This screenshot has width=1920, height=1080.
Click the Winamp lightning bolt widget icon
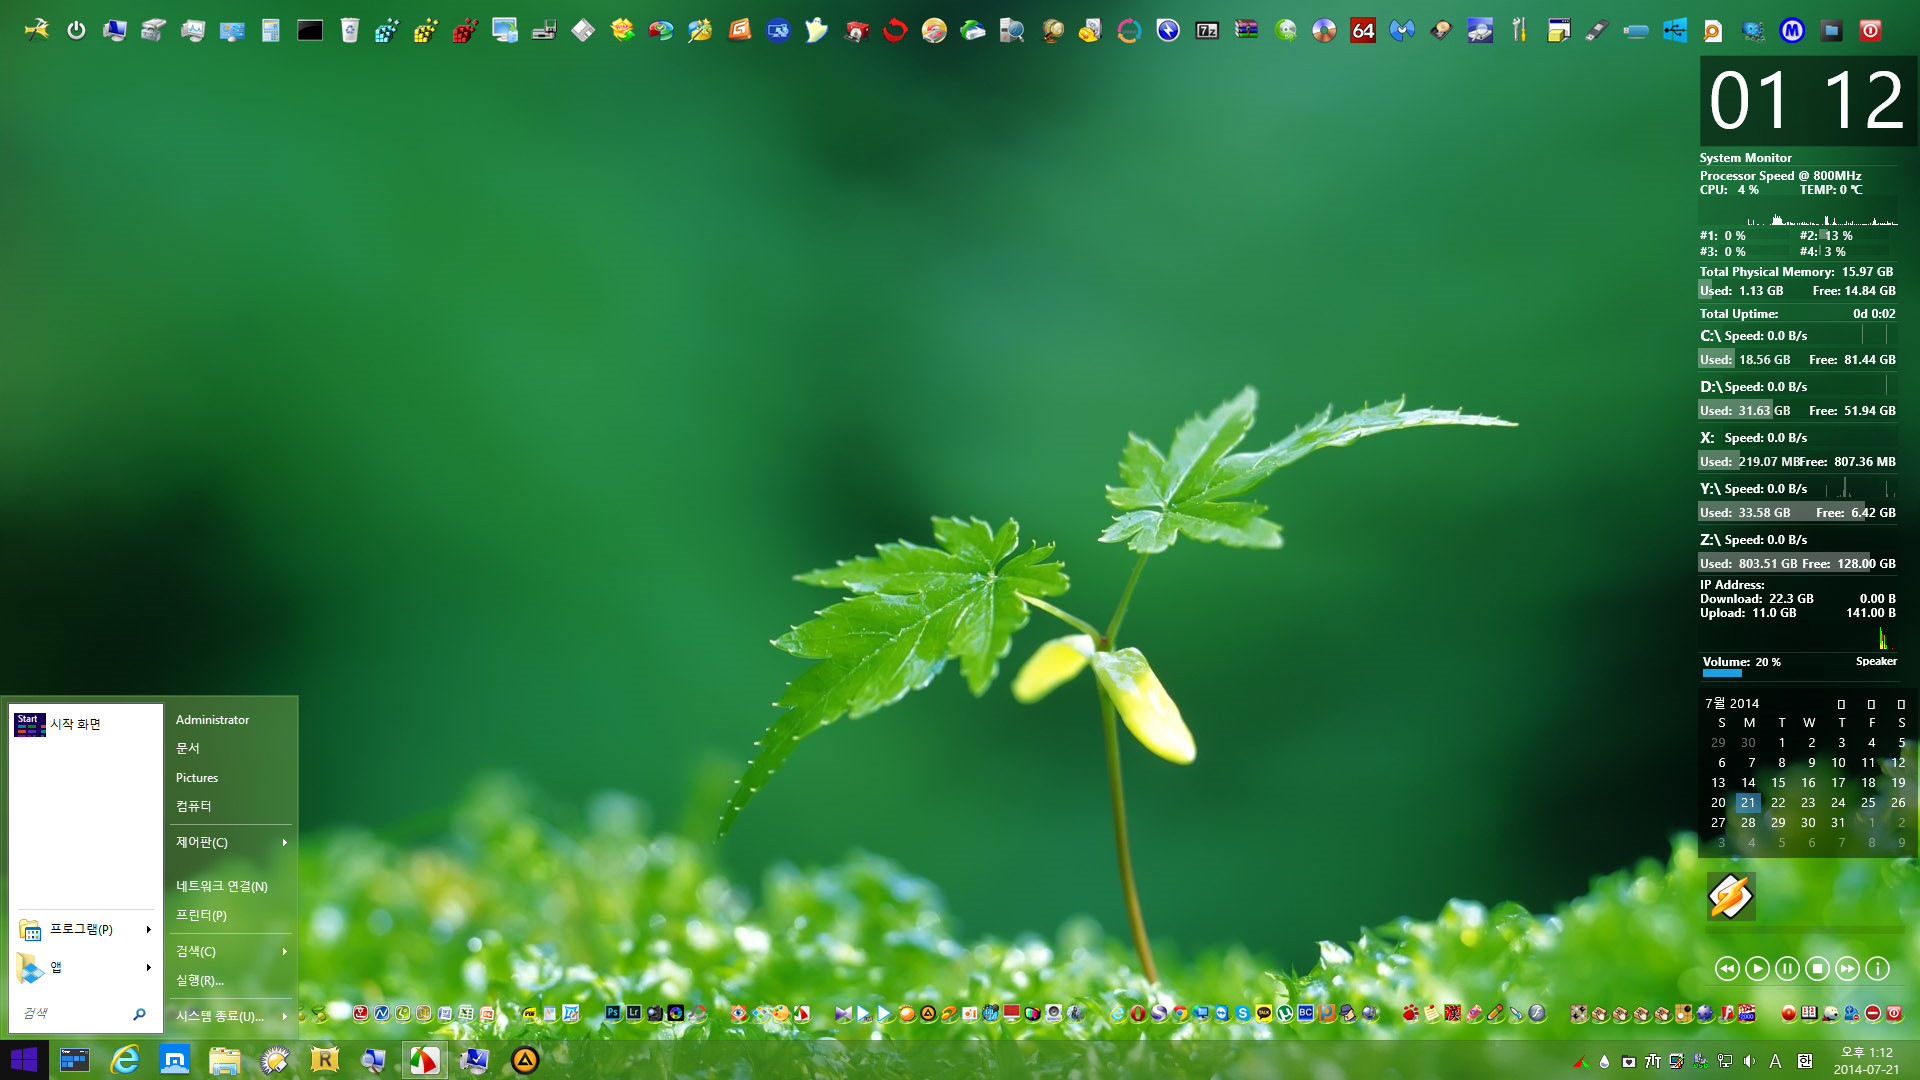(1730, 896)
